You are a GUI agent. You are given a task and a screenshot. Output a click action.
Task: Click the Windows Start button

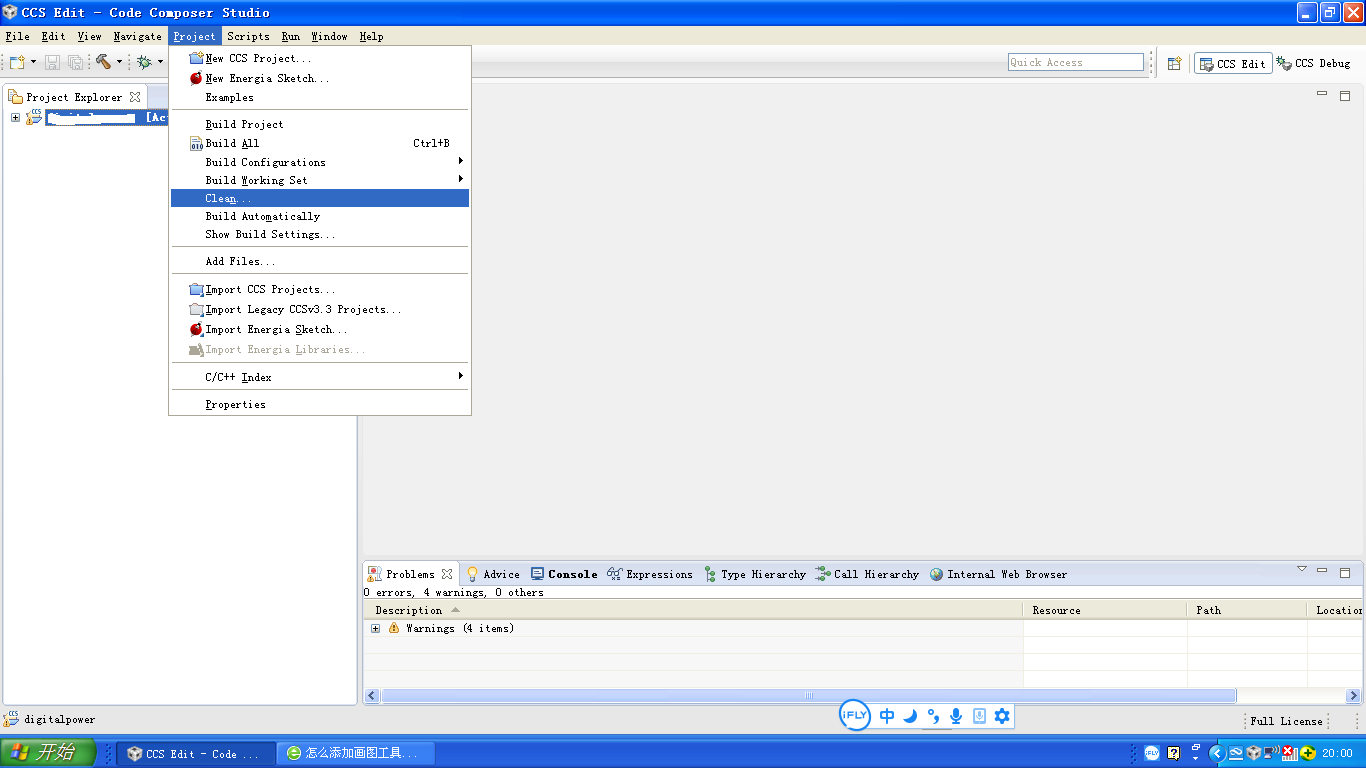[x=48, y=753]
